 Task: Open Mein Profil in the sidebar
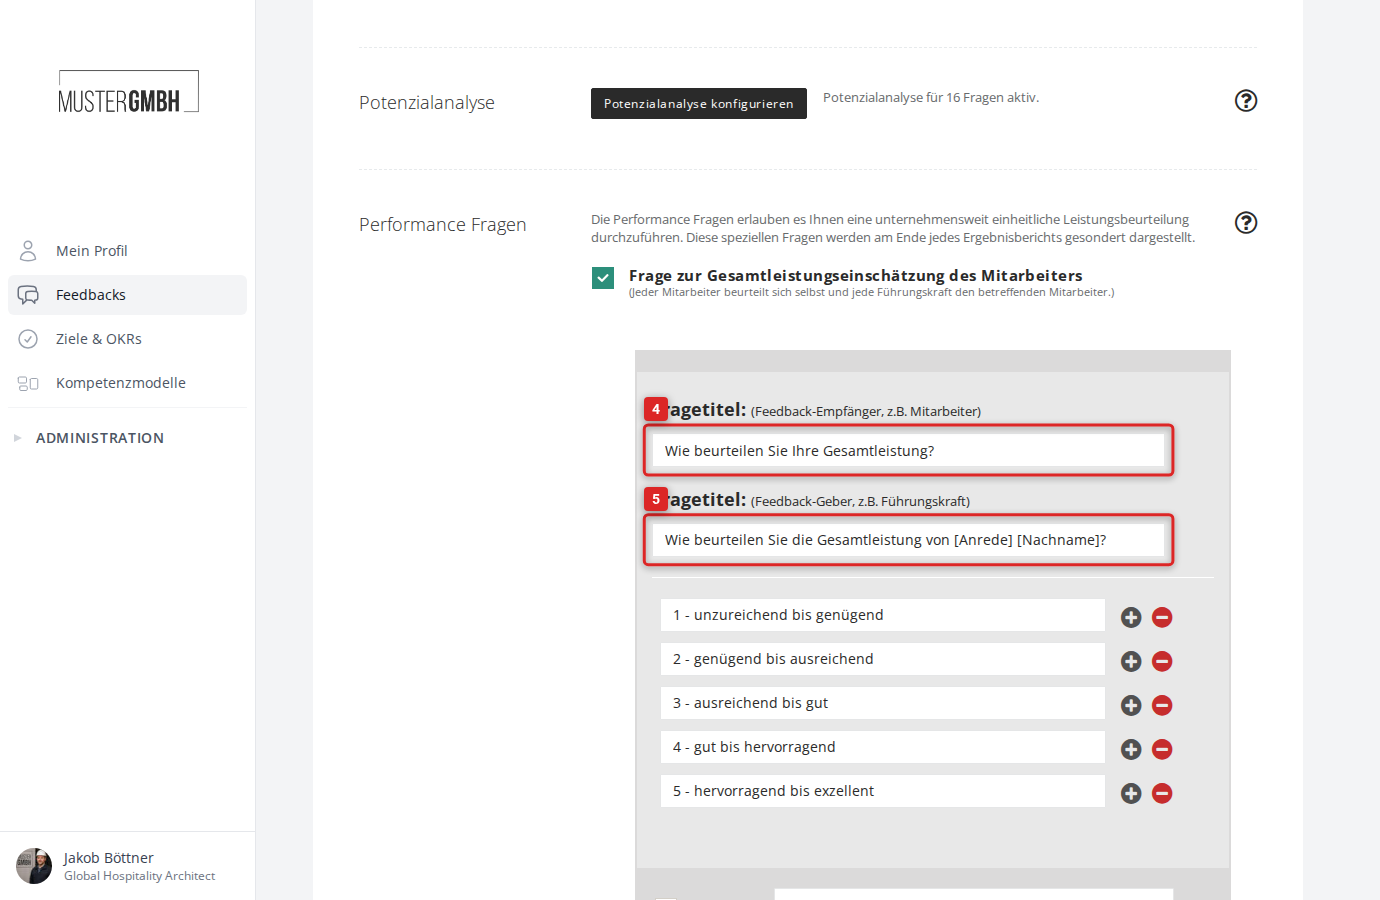click(x=127, y=251)
